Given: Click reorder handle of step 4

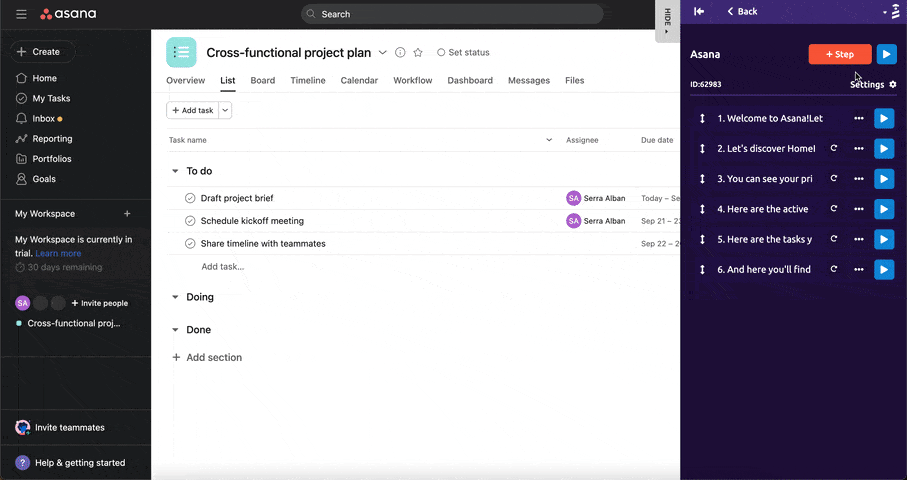Looking at the screenshot, I should pos(702,209).
